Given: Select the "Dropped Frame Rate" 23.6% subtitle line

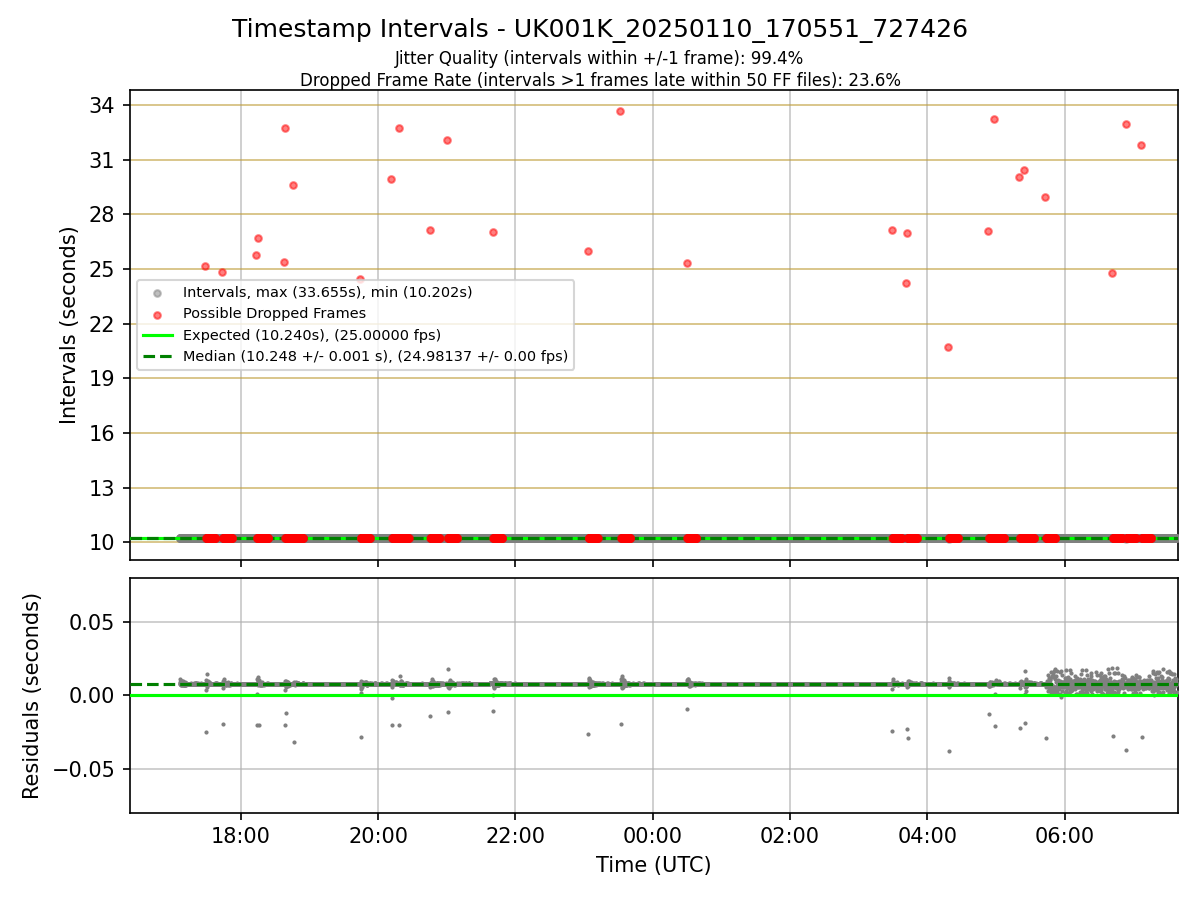Looking at the screenshot, I should pyautogui.click(x=600, y=80).
